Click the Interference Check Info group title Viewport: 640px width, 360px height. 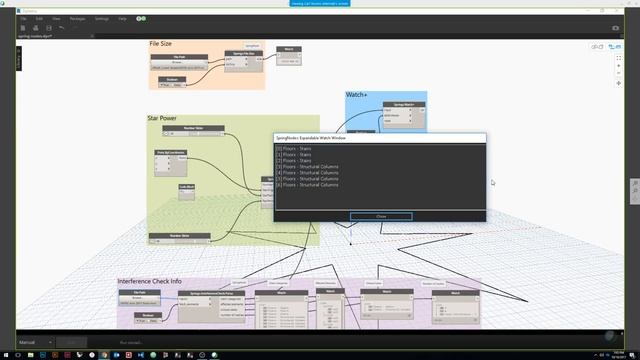[x=149, y=281]
